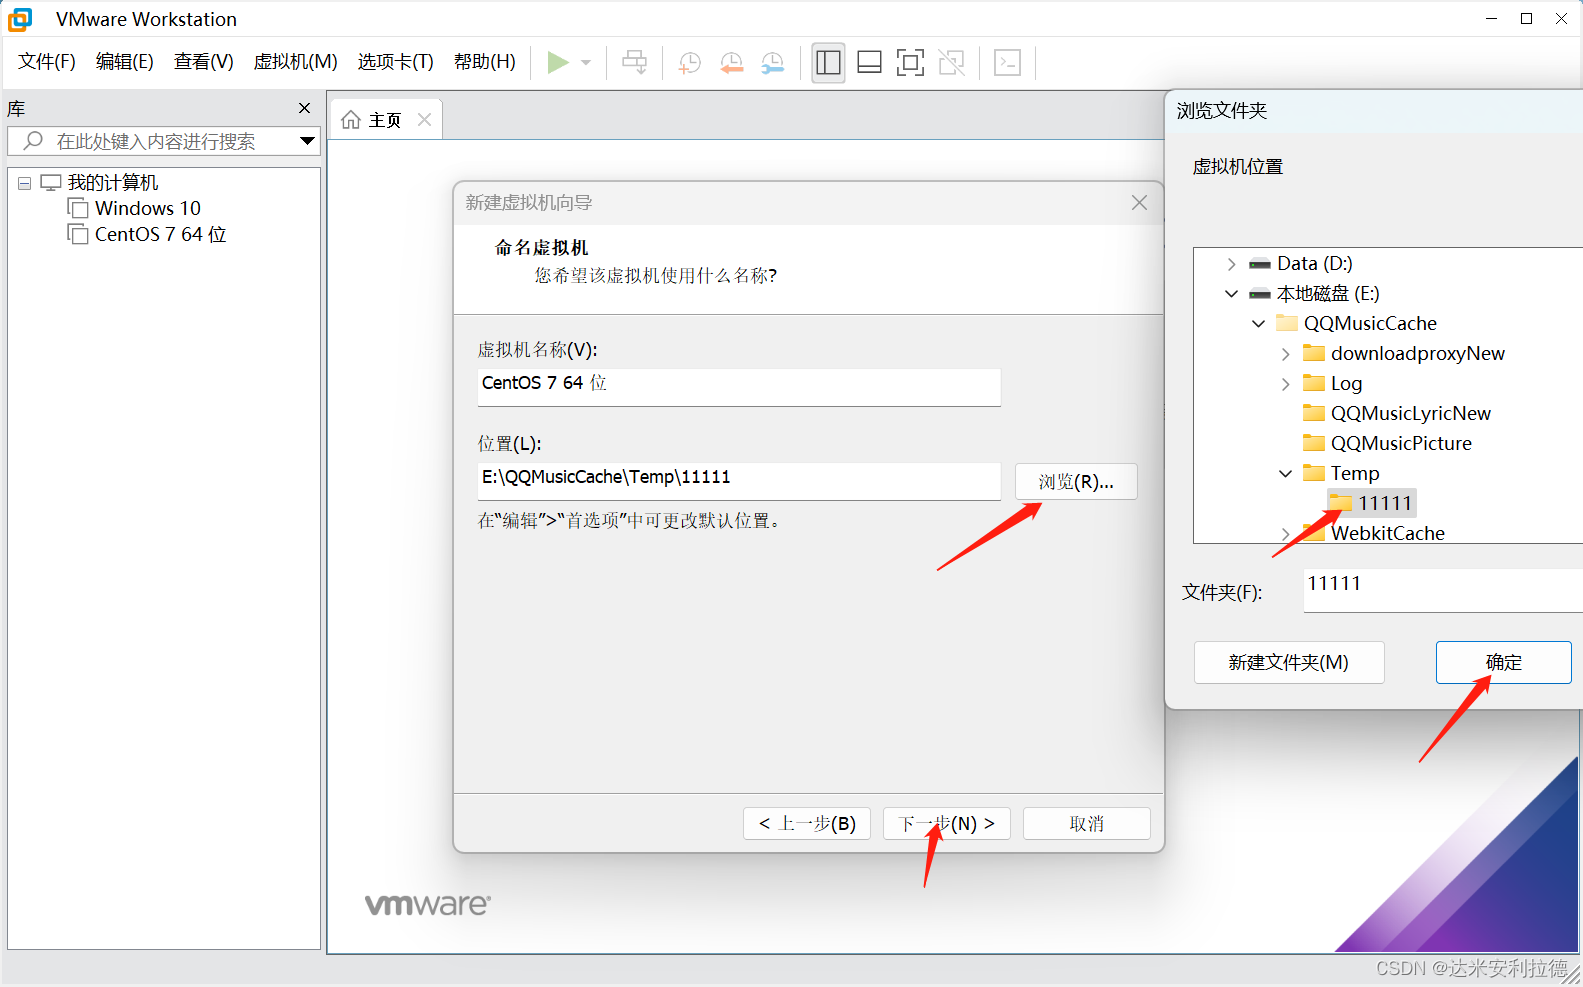Open the power options dropdown arrow
Screen dimensions: 1583x987
[x=586, y=62]
